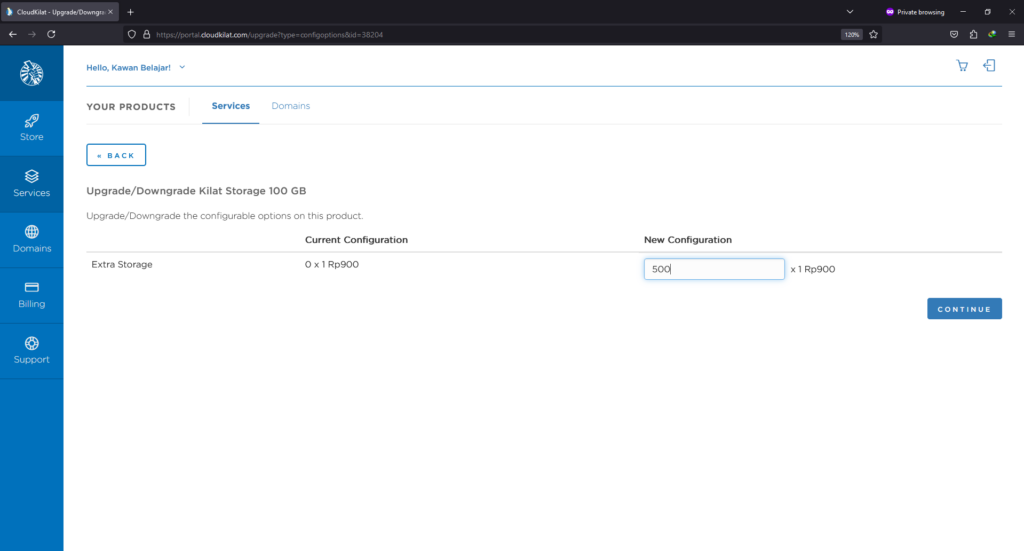Go to Billing via credit card icon

pos(31,288)
